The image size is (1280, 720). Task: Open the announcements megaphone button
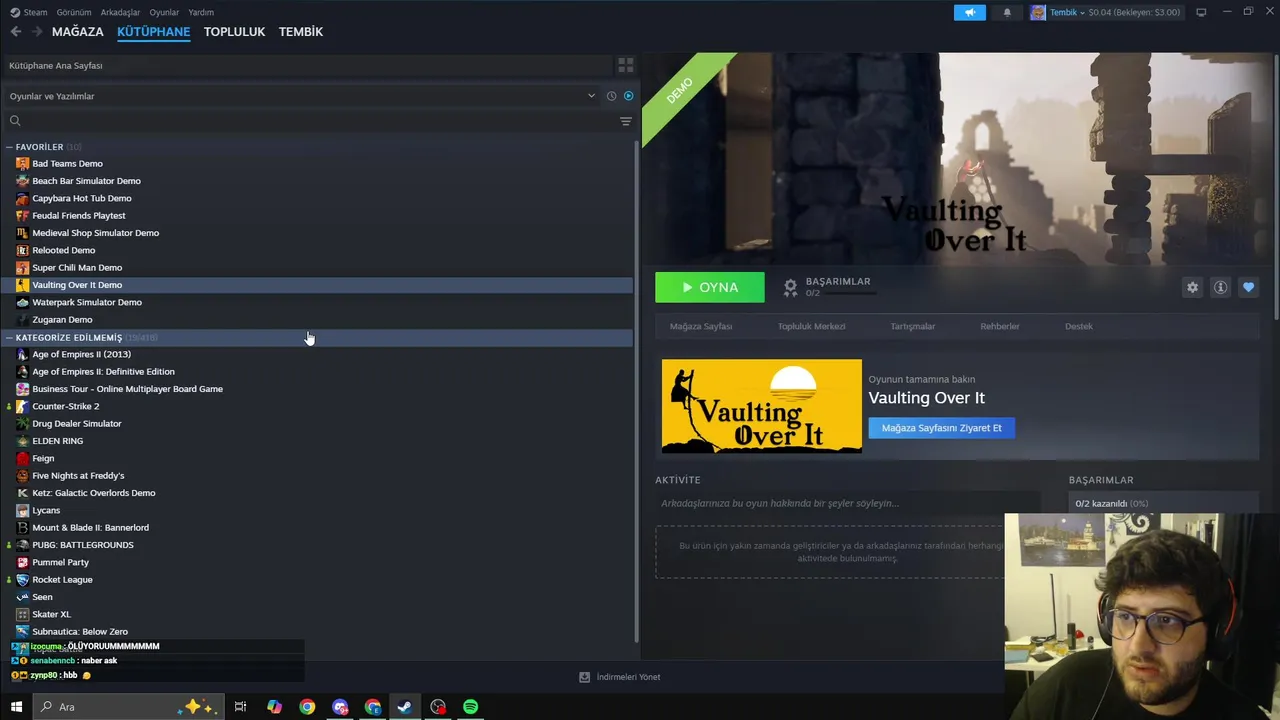click(969, 12)
